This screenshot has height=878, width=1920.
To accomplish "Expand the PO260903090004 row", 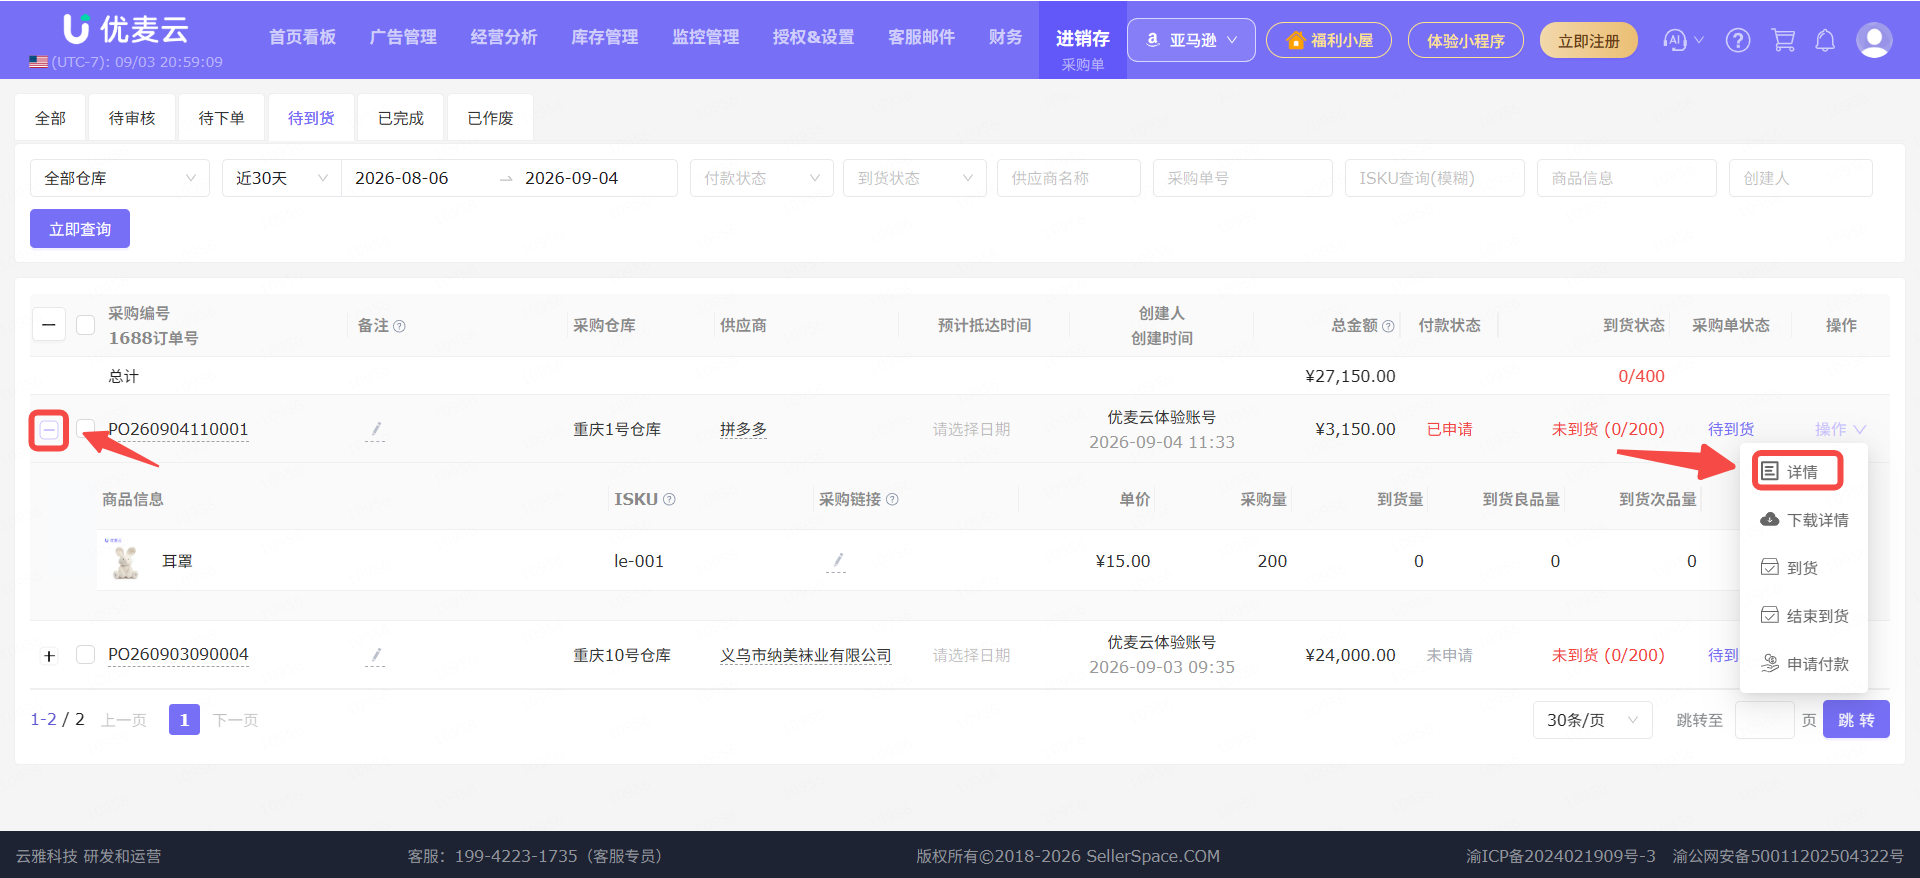I will pos(49,656).
